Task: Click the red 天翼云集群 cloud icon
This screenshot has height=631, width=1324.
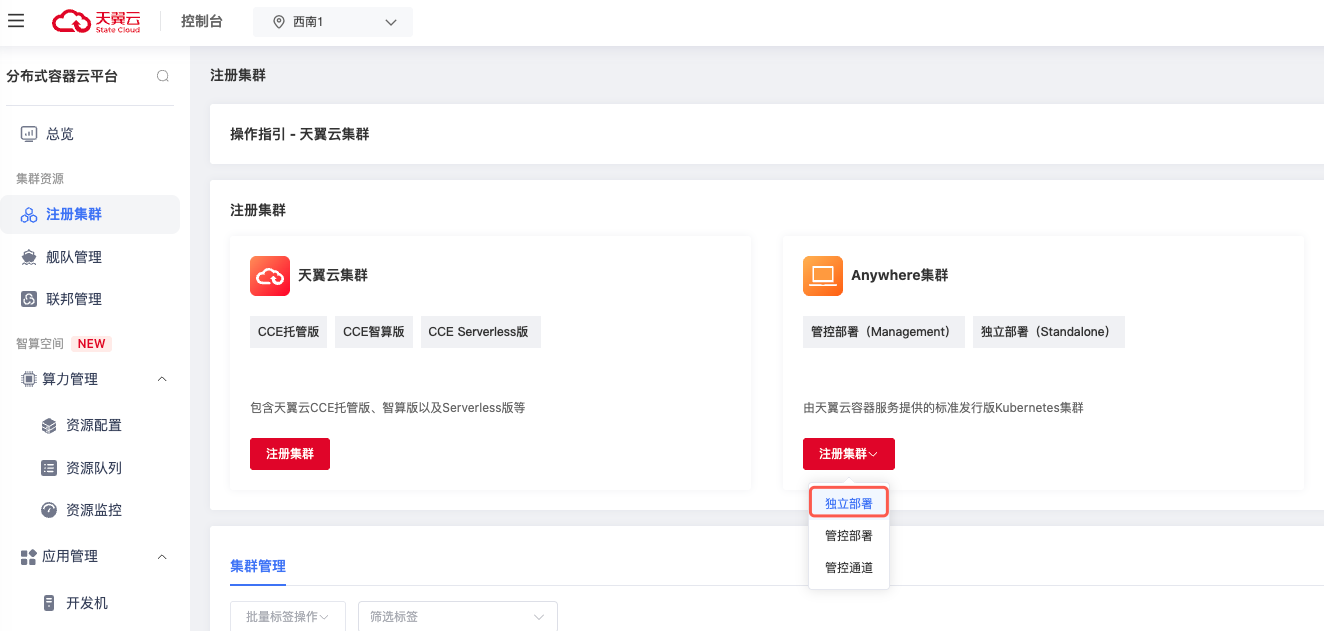Action: (x=270, y=276)
